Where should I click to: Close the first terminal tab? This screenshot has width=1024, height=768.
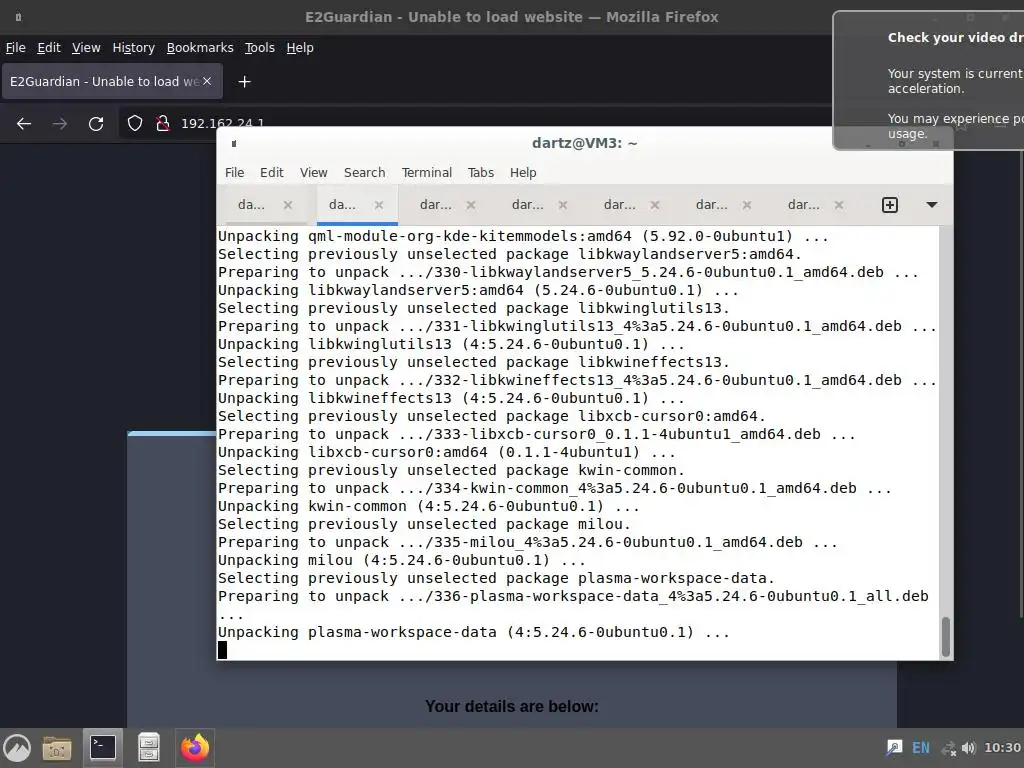point(287,205)
